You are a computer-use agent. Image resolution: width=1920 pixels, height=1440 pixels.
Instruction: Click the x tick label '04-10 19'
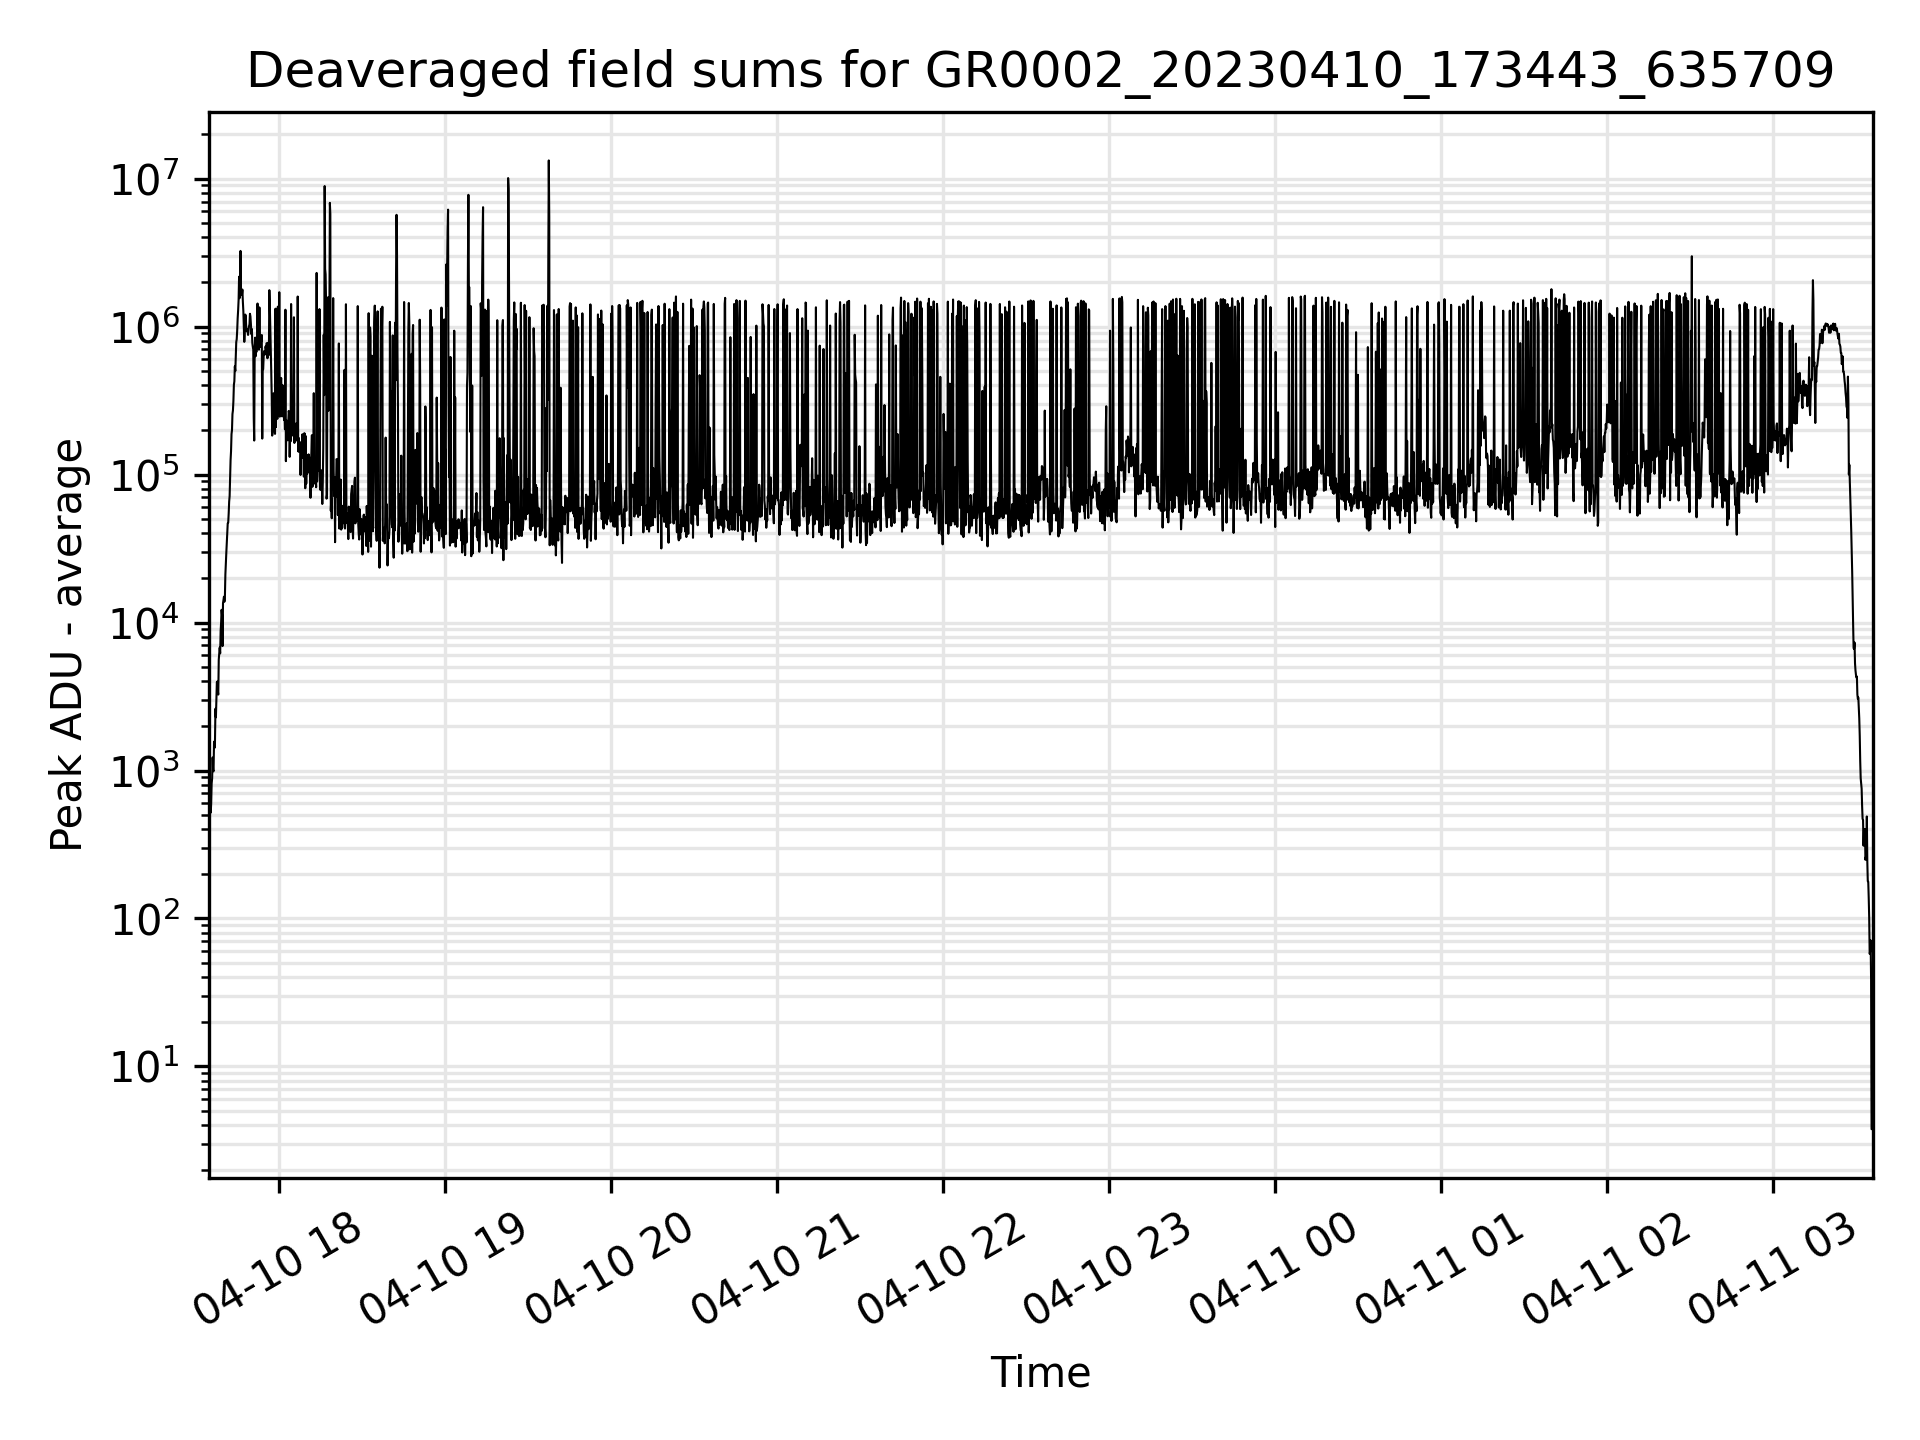443,1269
